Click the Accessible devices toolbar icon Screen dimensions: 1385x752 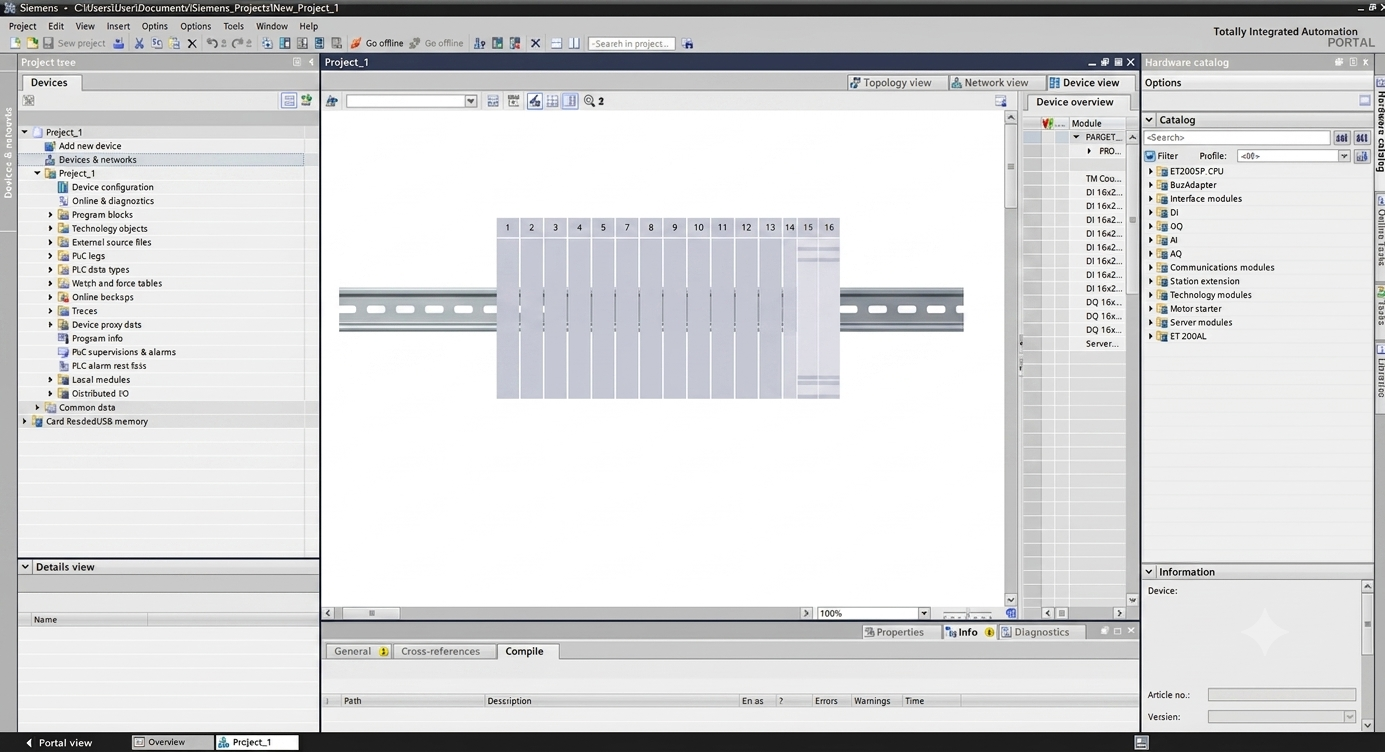pos(479,43)
